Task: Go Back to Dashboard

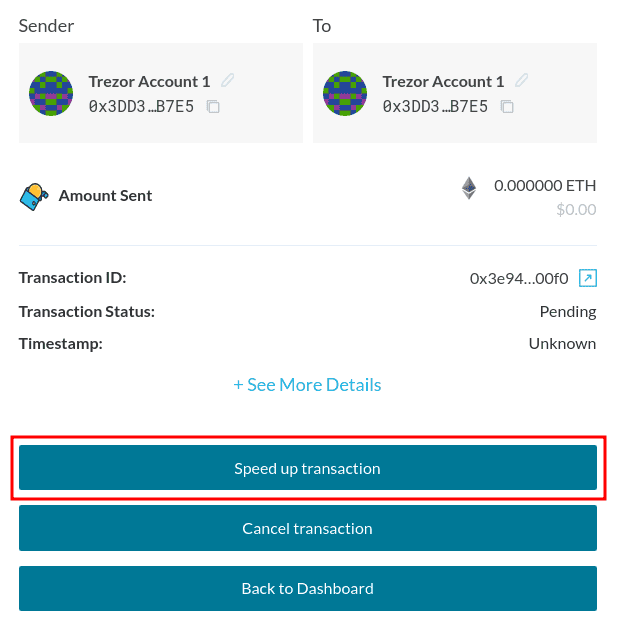Action: [308, 588]
